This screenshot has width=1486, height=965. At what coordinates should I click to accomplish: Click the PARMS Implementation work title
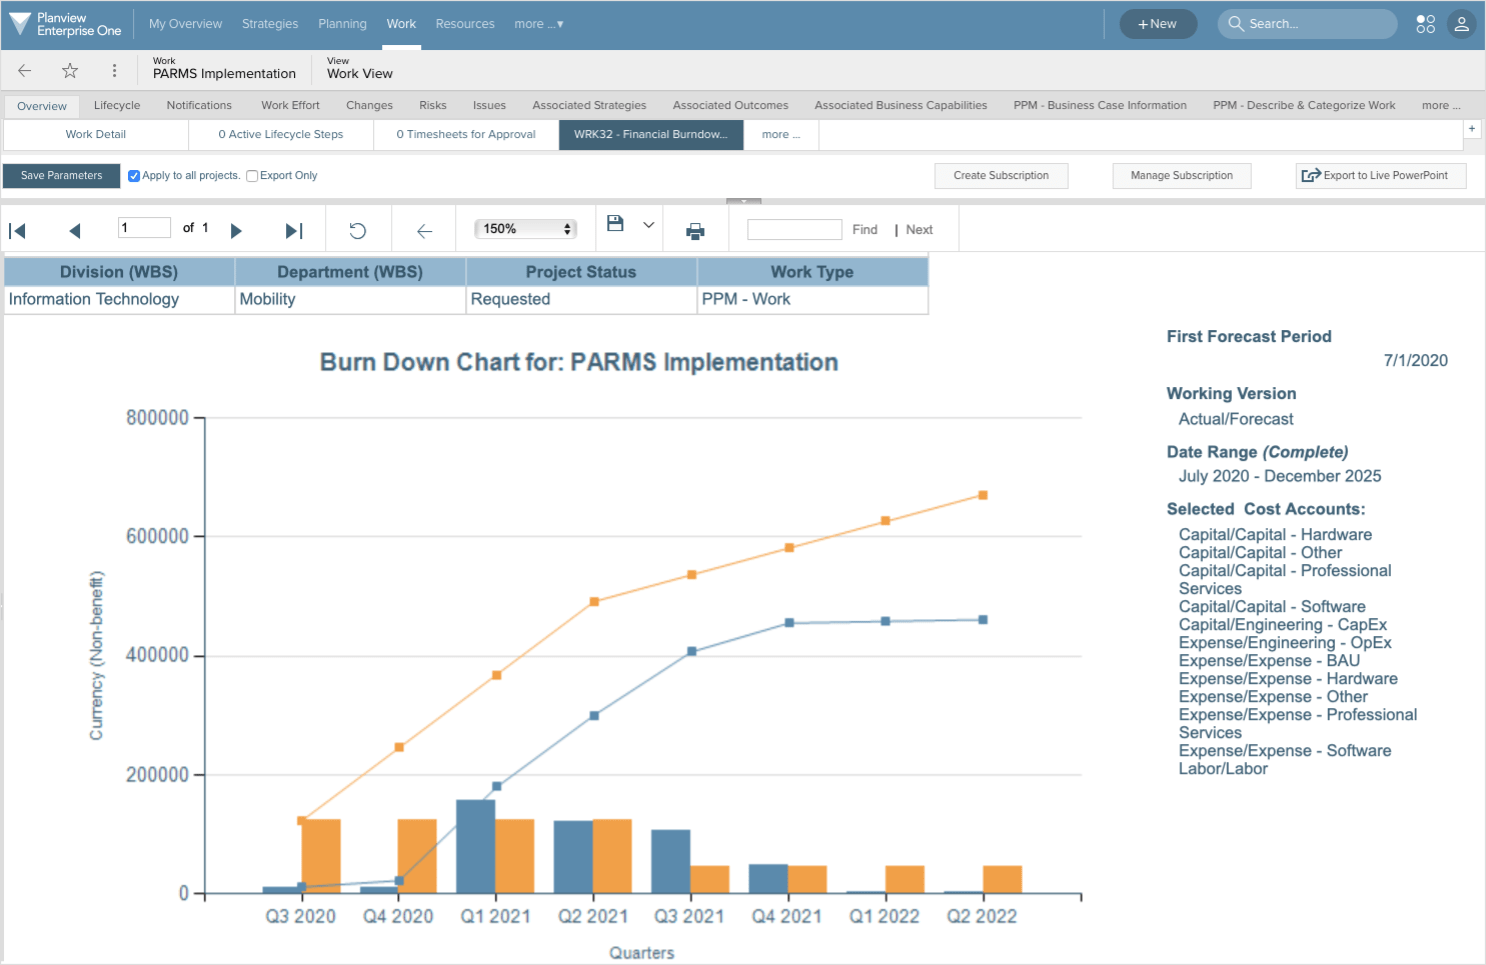(224, 74)
